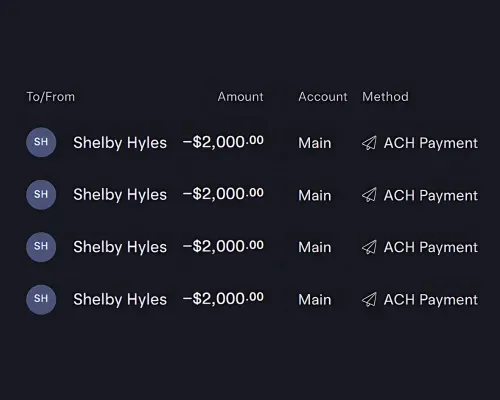This screenshot has width=500, height=400.
Task: Click ACH Payment label in second row
Action: tap(431, 196)
